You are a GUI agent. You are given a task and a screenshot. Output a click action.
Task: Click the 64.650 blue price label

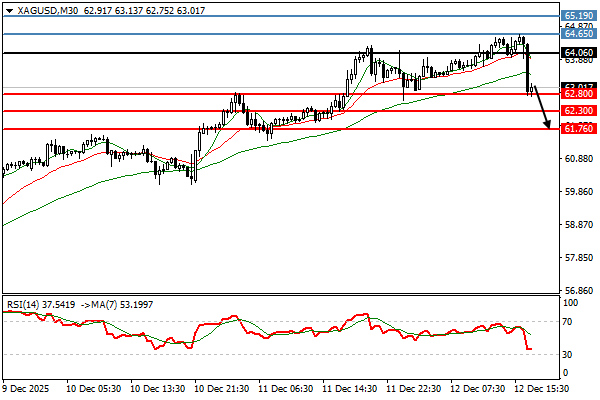(x=579, y=34)
